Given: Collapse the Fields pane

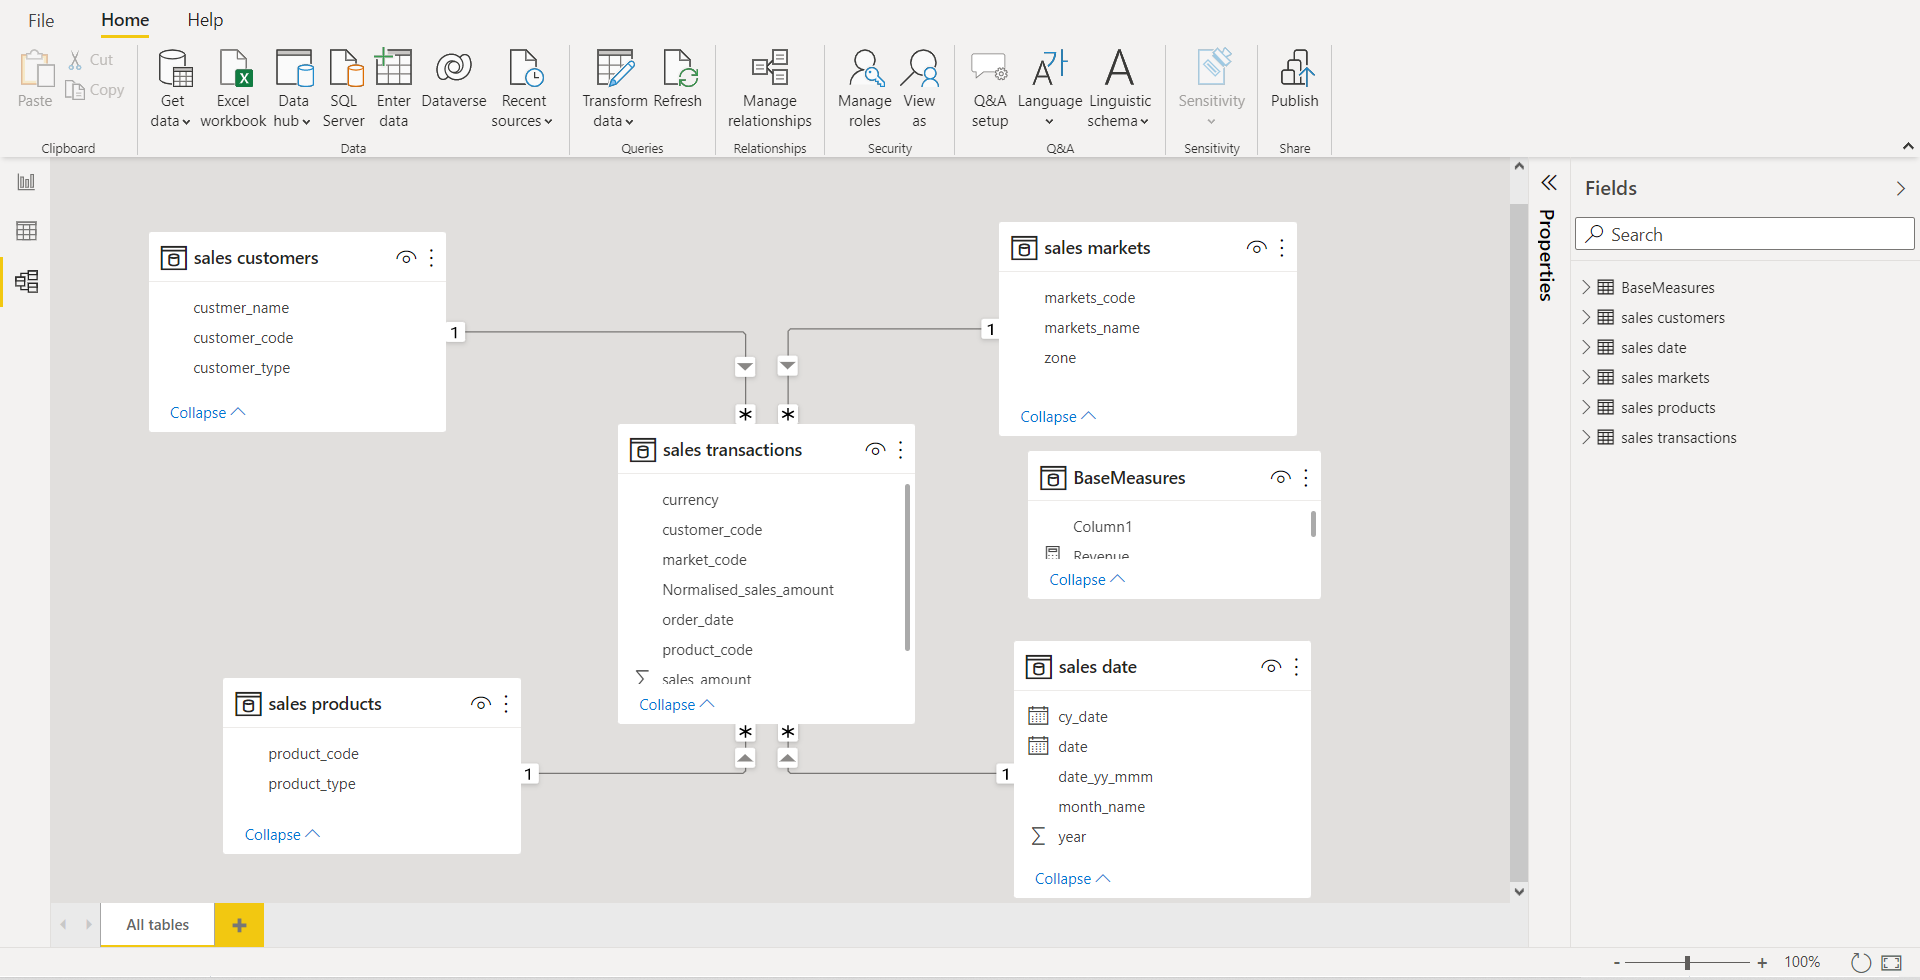Looking at the screenshot, I should (x=1900, y=188).
